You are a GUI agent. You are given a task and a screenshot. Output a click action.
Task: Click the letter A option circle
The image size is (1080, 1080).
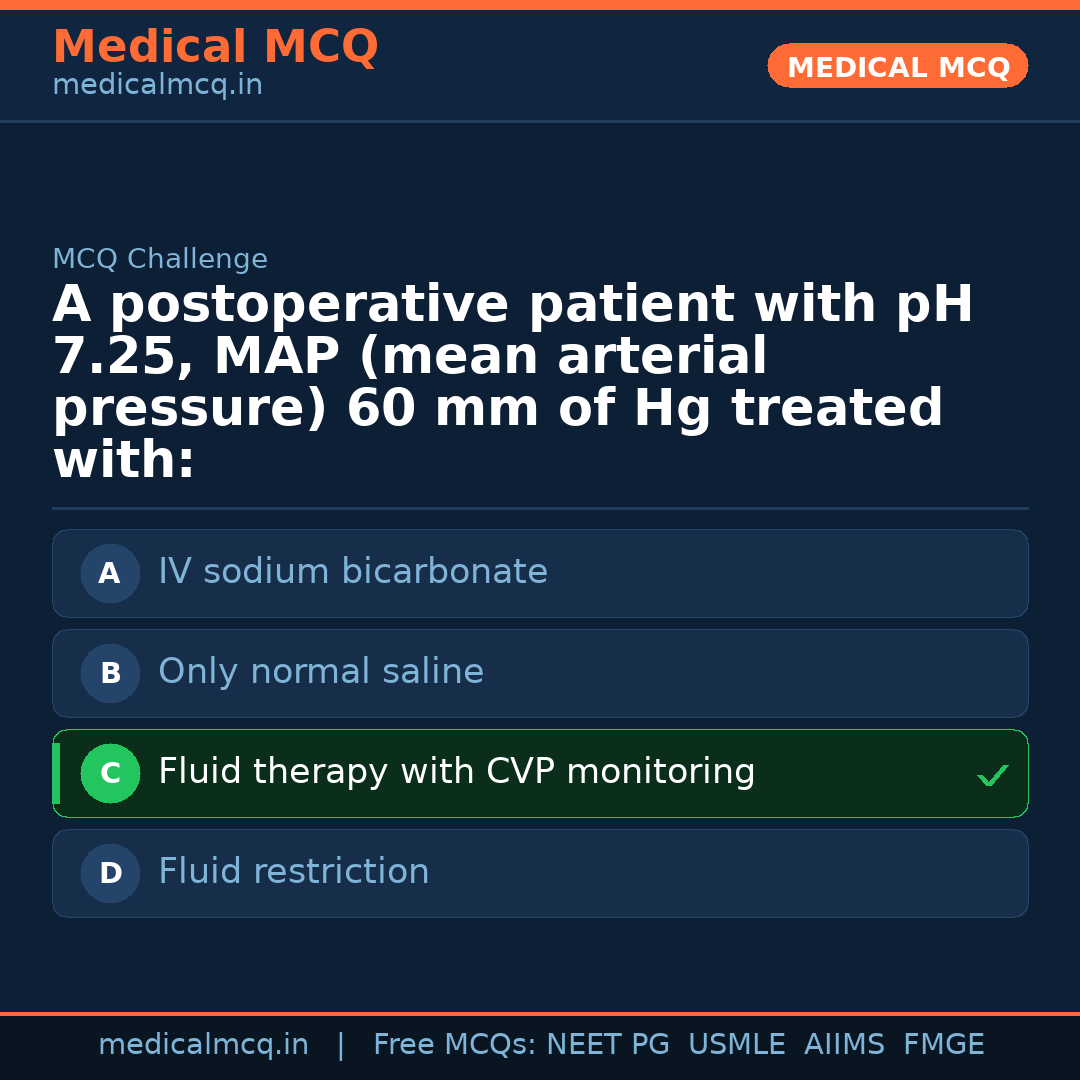pyautogui.click(x=110, y=573)
